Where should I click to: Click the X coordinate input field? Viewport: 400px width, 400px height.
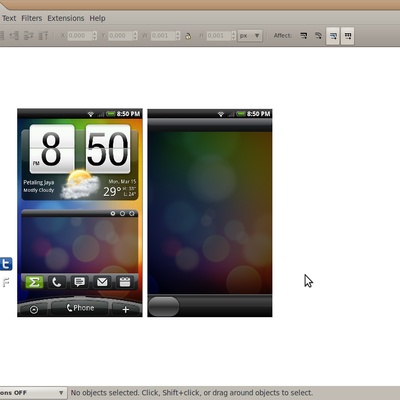point(80,36)
